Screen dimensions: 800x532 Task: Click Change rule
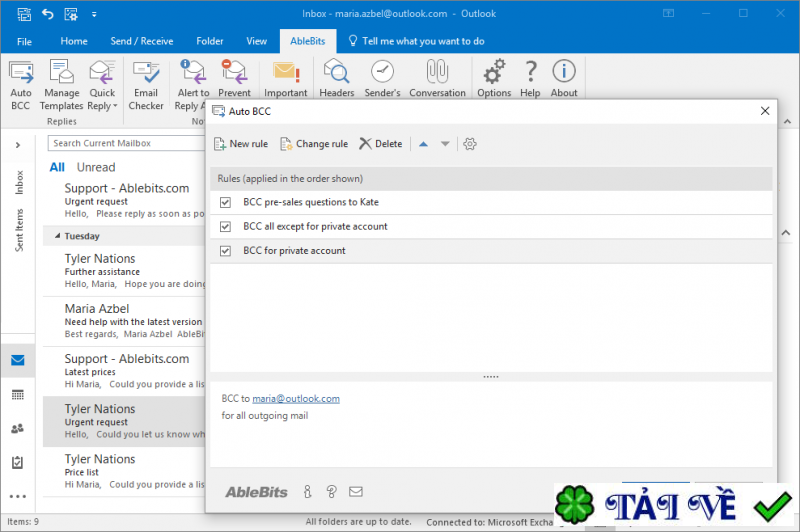314,144
